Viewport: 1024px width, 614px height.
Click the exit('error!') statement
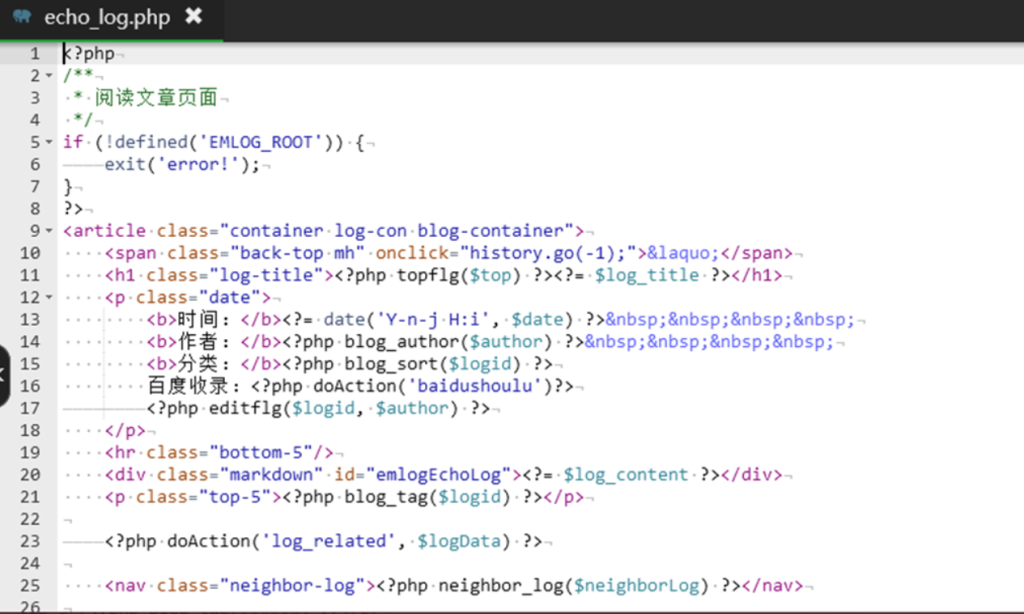point(176,164)
